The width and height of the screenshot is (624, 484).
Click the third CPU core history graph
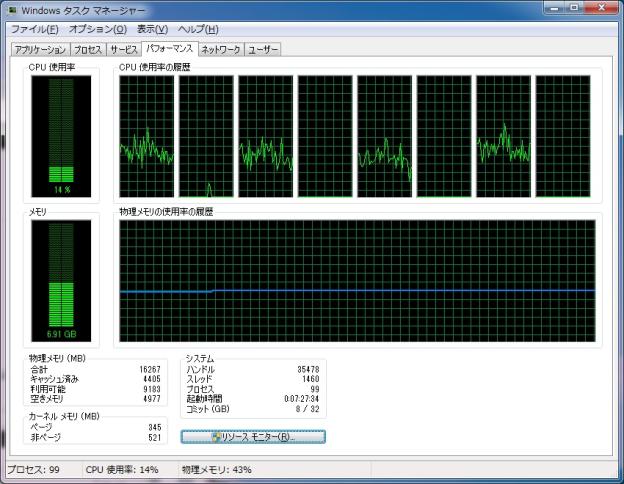(x=265, y=136)
